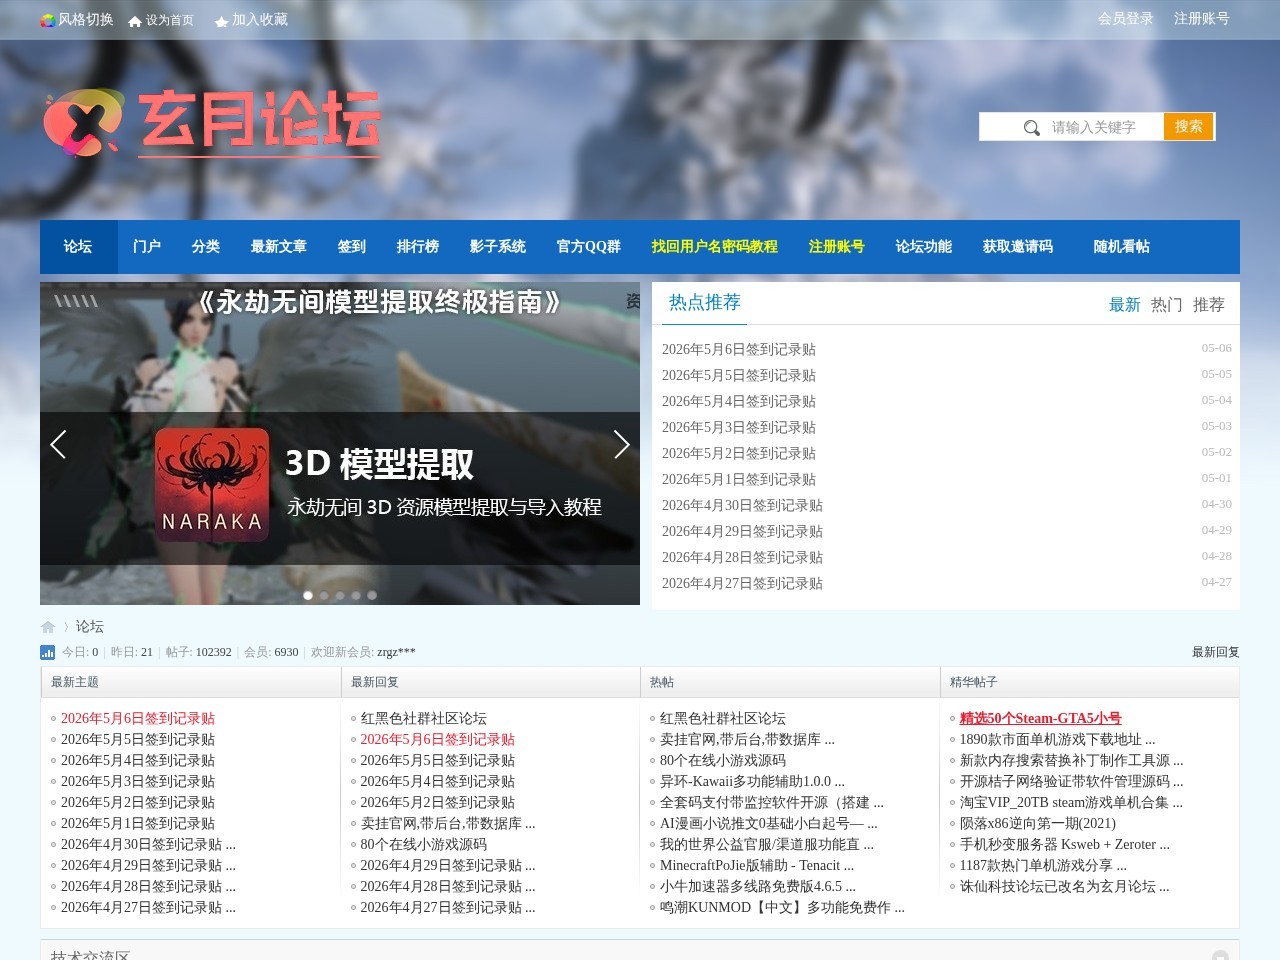Screen dimensions: 1280x960
Task: Open the 官方QQ群 navigation item
Action: coord(589,246)
